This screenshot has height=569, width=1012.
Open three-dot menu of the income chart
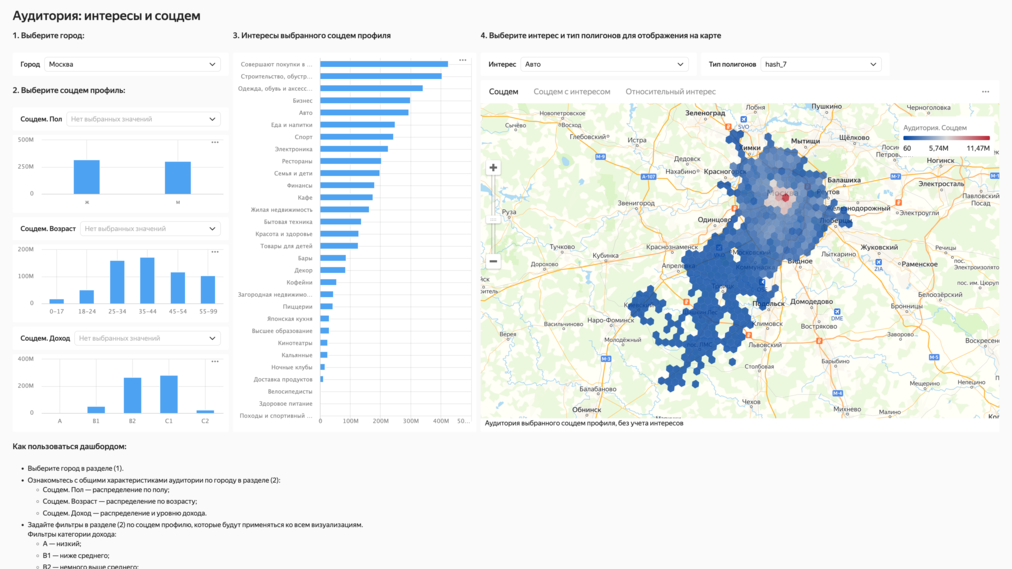(215, 362)
